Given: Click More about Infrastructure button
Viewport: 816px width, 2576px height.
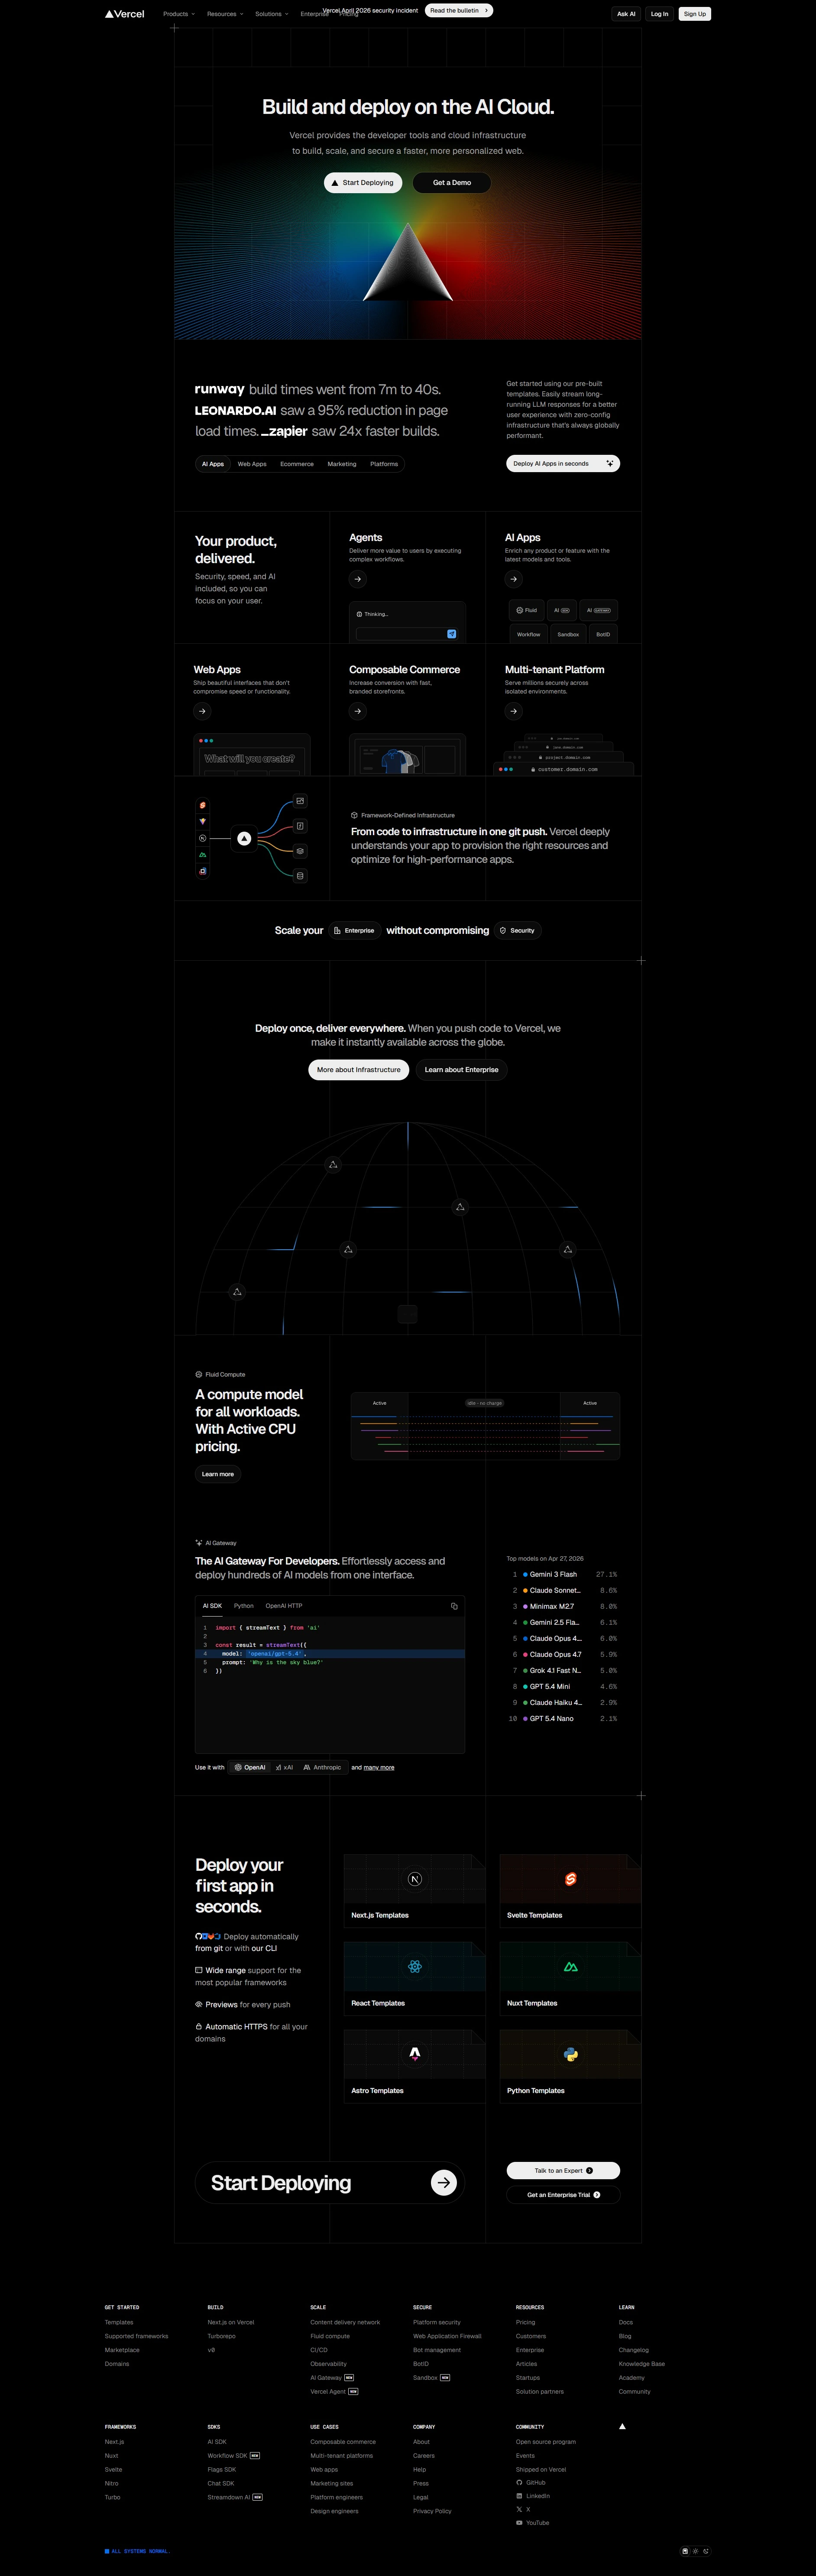Looking at the screenshot, I should [x=359, y=1070].
